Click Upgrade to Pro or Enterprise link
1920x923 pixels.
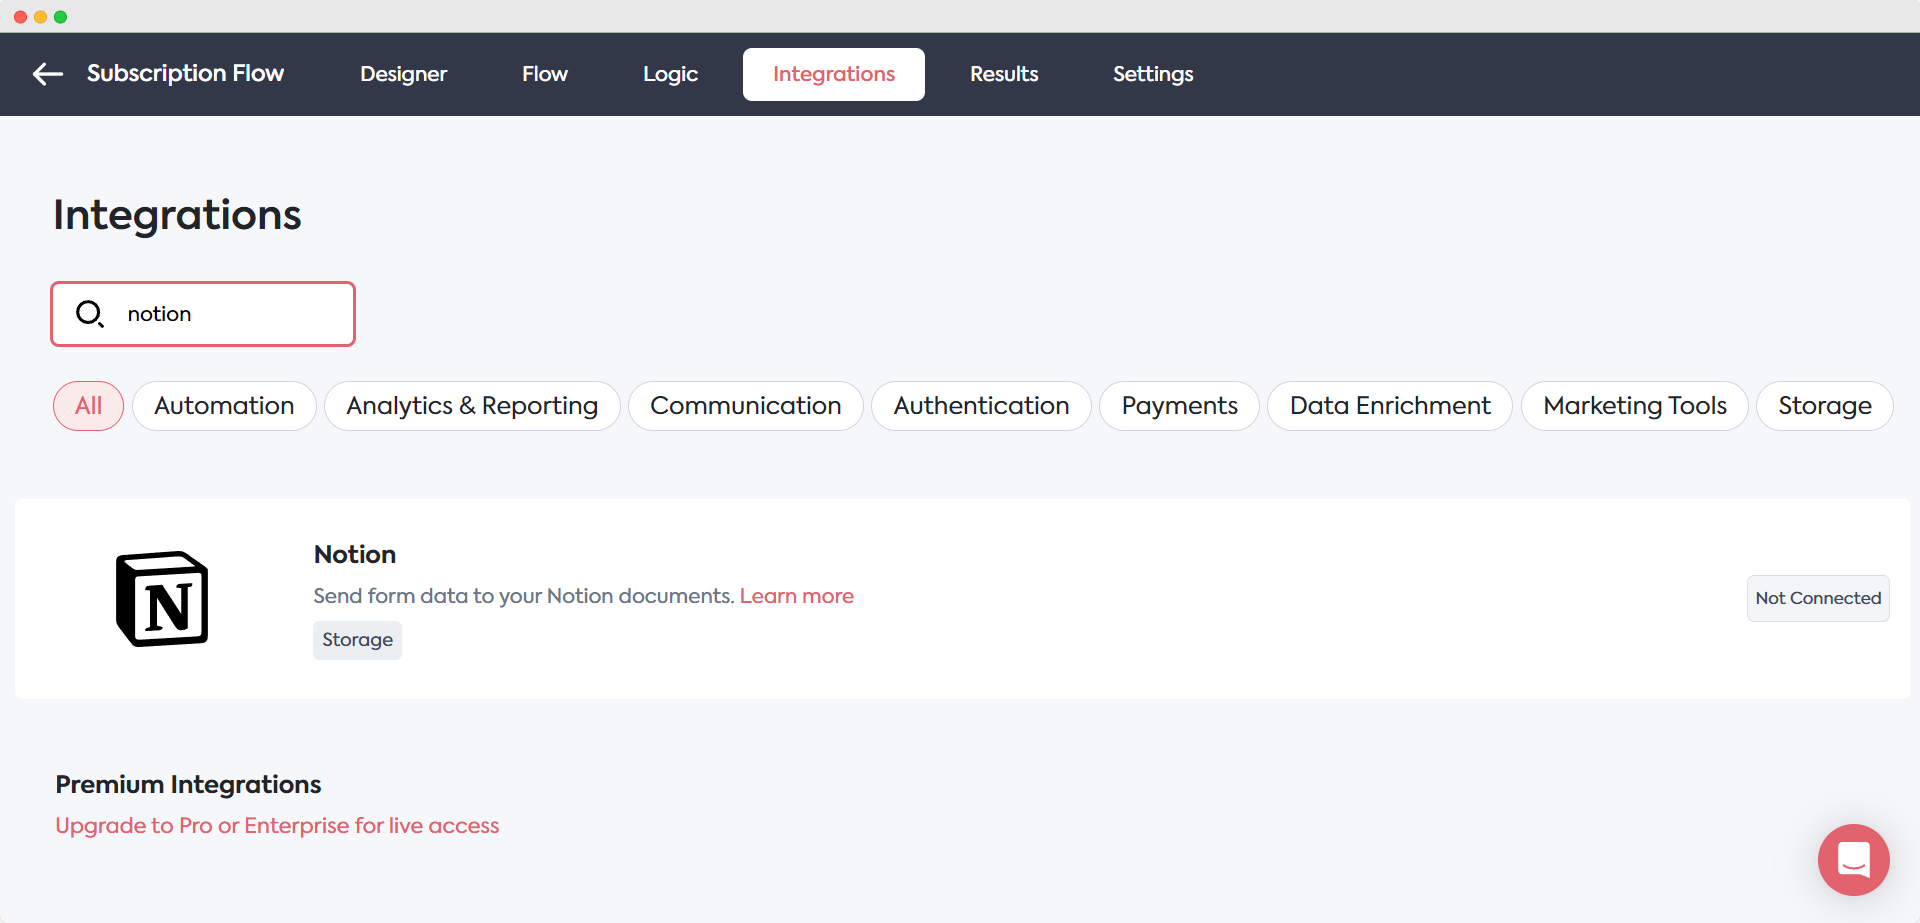pos(277,826)
